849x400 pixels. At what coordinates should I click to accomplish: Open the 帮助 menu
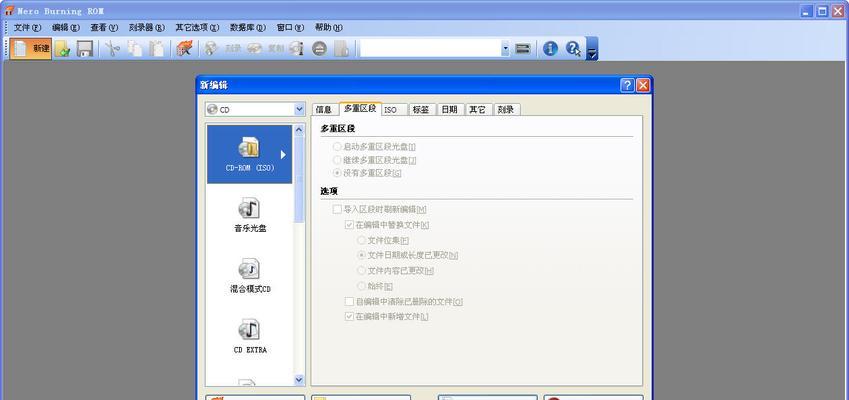(x=329, y=28)
